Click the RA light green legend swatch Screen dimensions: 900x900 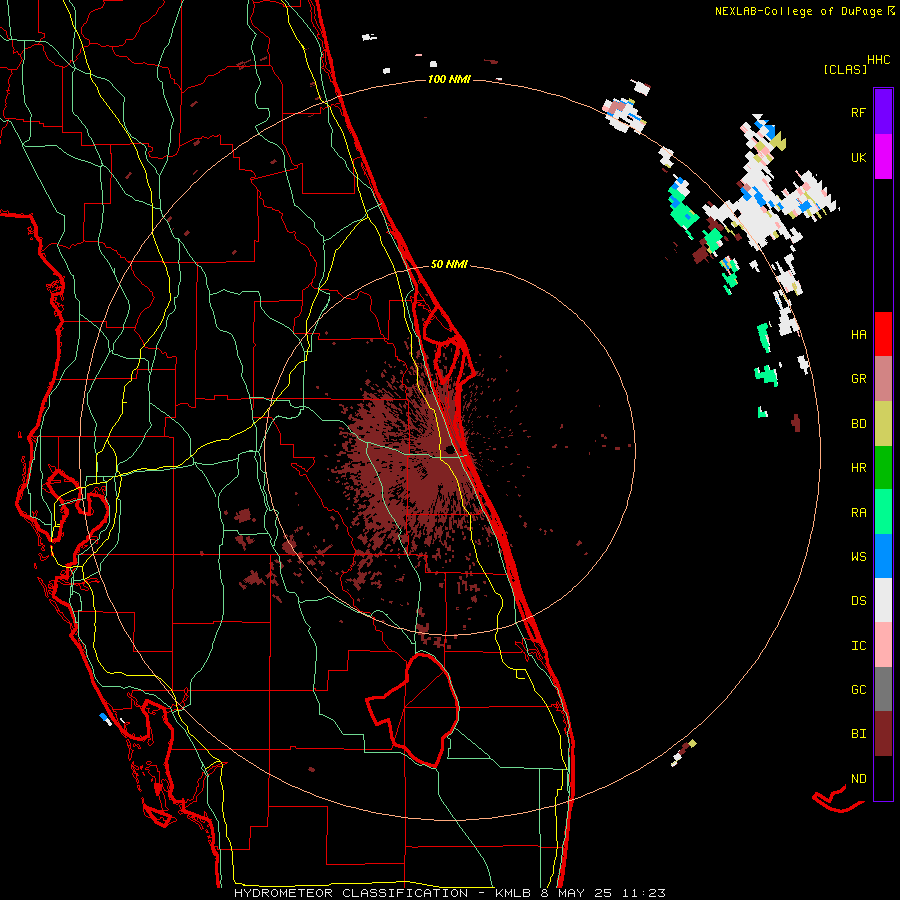coord(883,512)
